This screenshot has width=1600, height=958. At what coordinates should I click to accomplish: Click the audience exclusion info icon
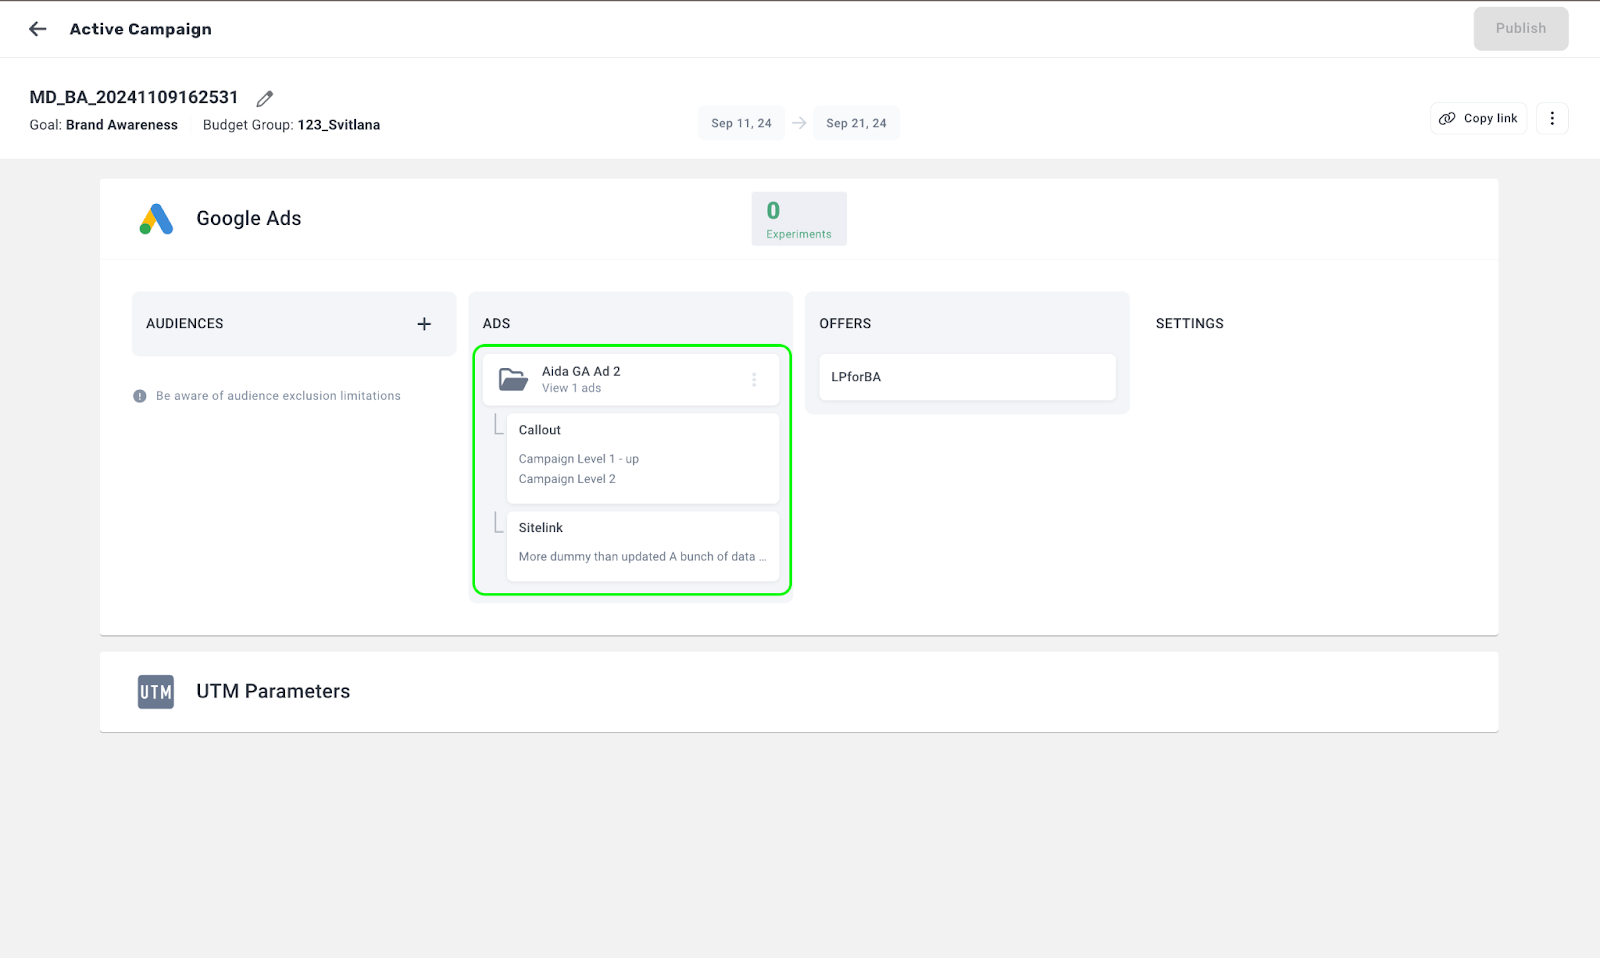click(140, 396)
